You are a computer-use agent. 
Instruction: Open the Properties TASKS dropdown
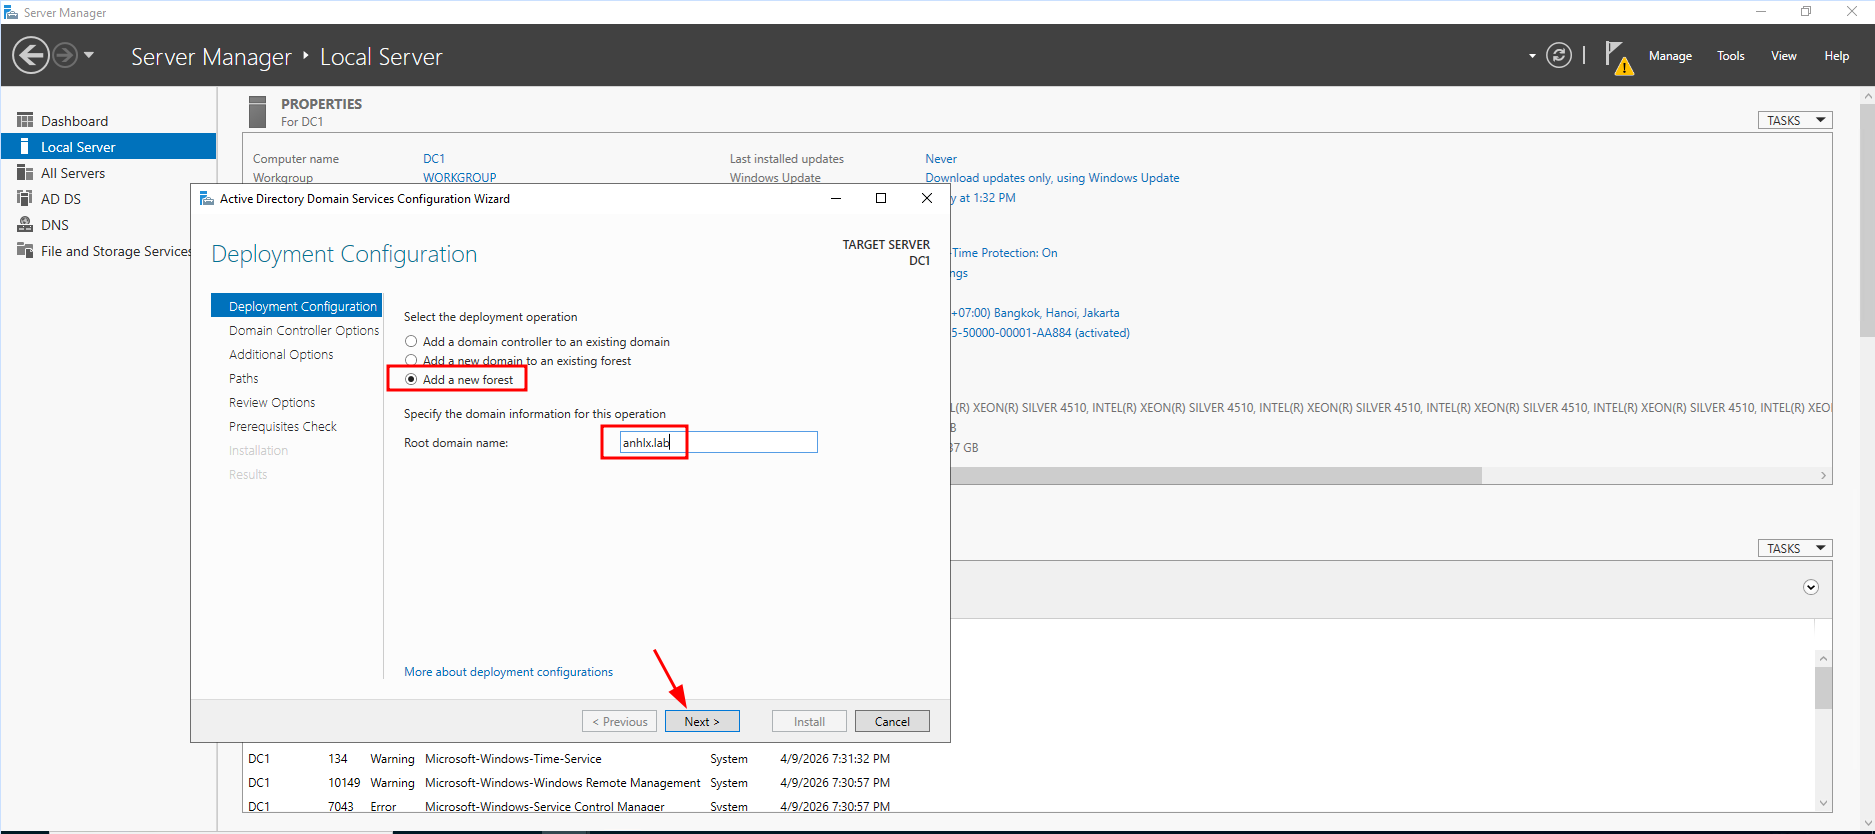pos(1794,120)
